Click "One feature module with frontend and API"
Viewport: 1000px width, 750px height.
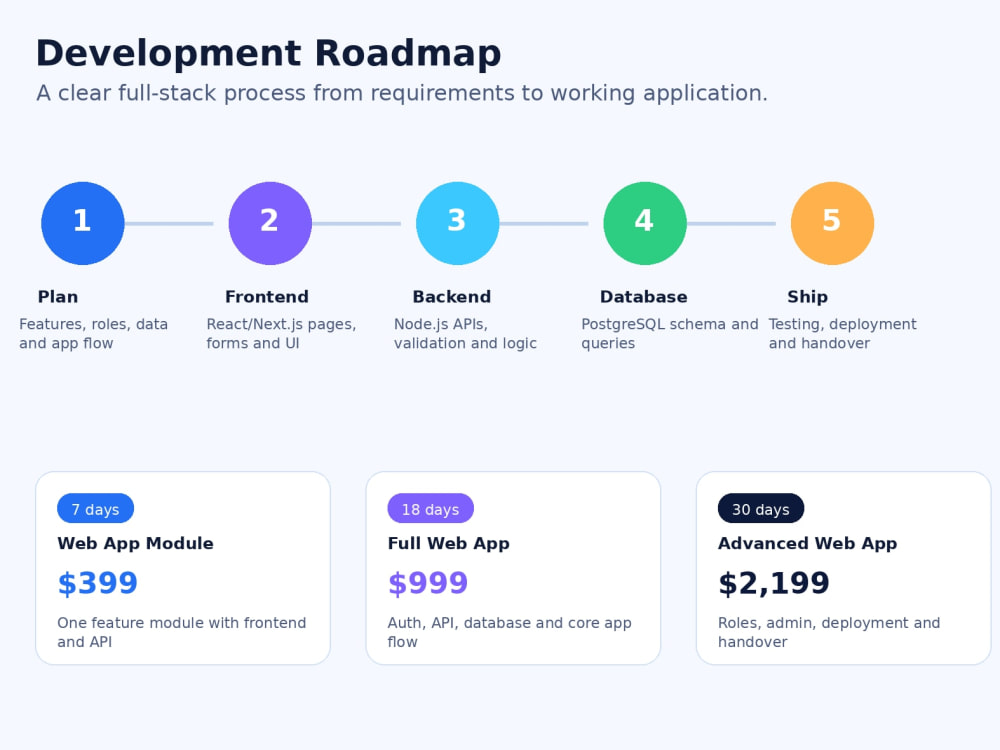point(182,632)
